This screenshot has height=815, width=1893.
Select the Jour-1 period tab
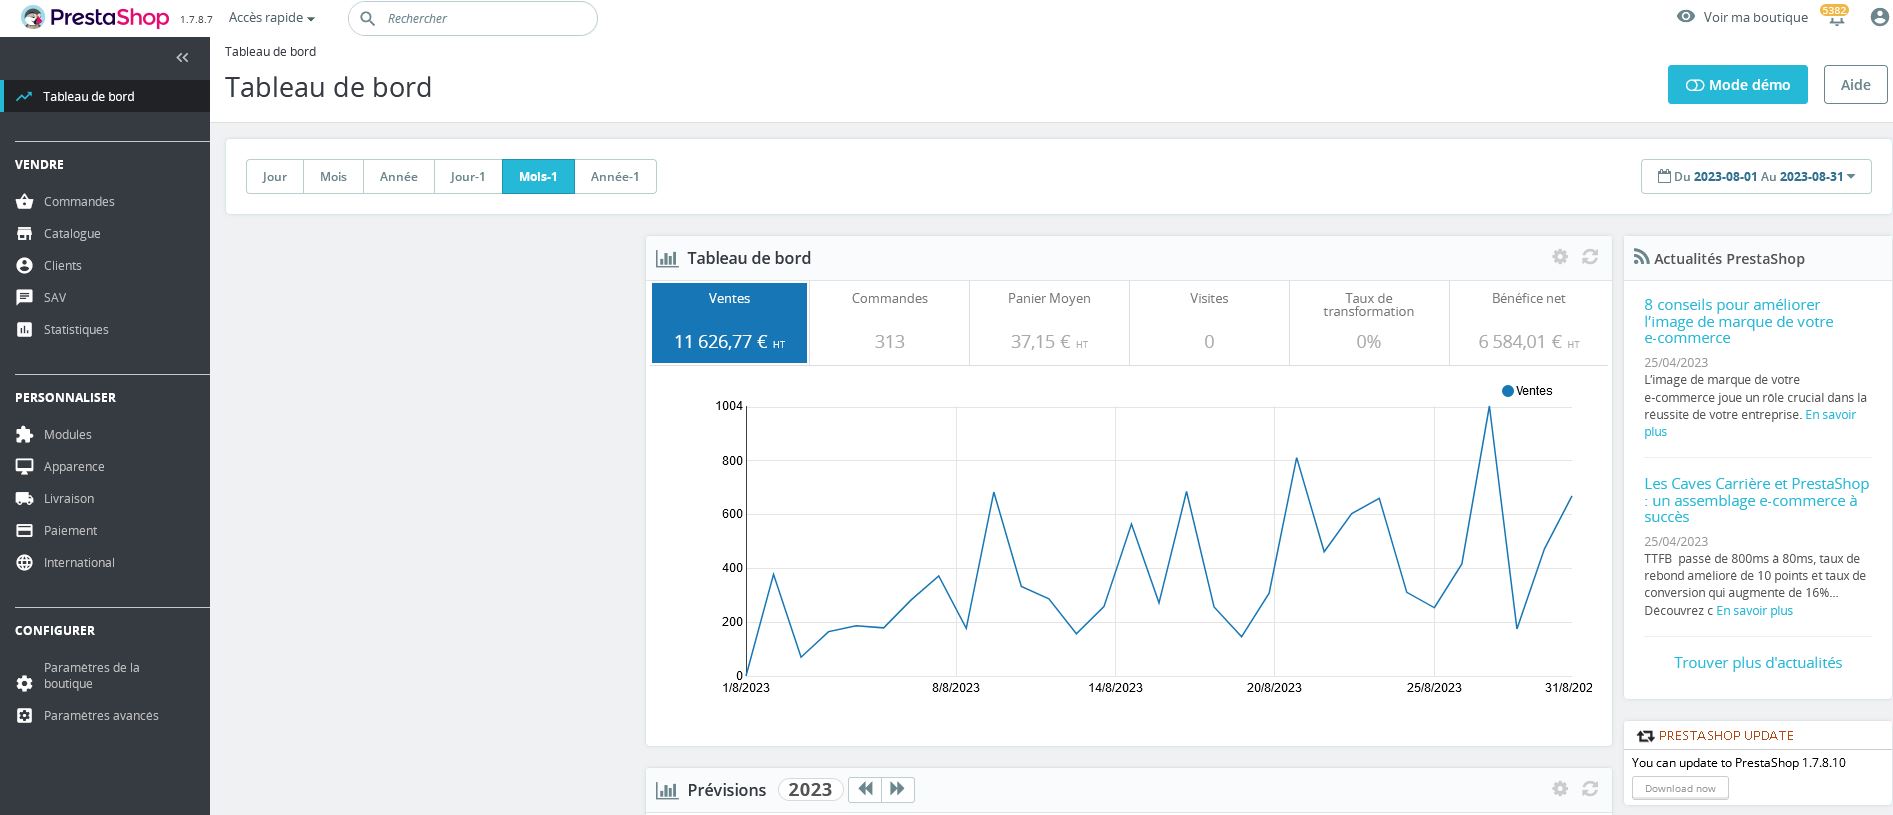468,177
